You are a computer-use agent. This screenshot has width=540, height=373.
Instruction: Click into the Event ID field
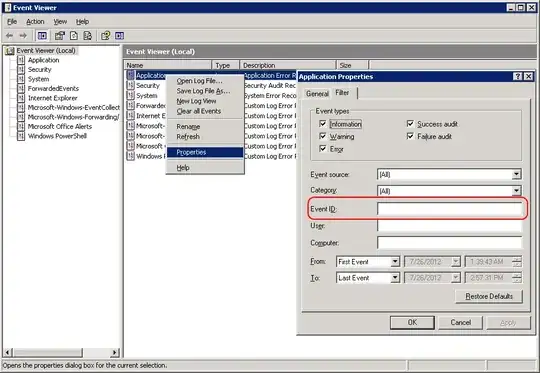[449, 209]
